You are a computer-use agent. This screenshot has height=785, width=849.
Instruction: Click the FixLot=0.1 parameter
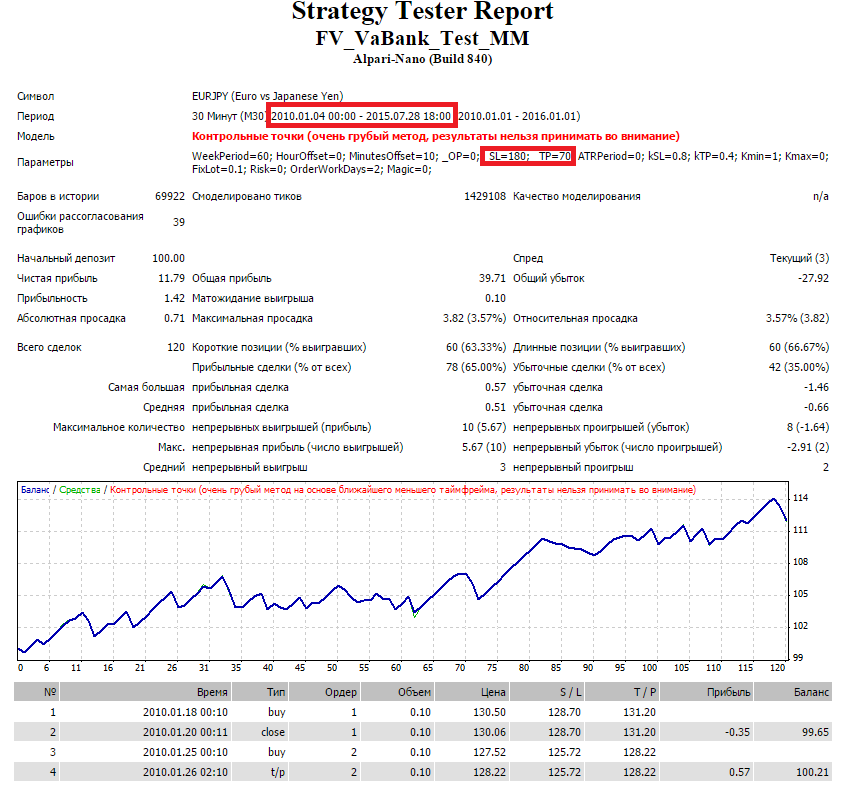[219, 169]
